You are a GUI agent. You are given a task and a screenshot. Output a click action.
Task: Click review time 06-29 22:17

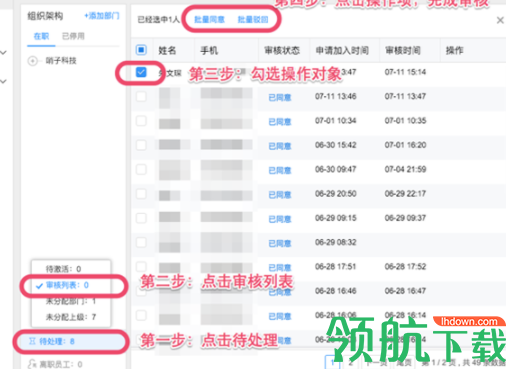405,194
